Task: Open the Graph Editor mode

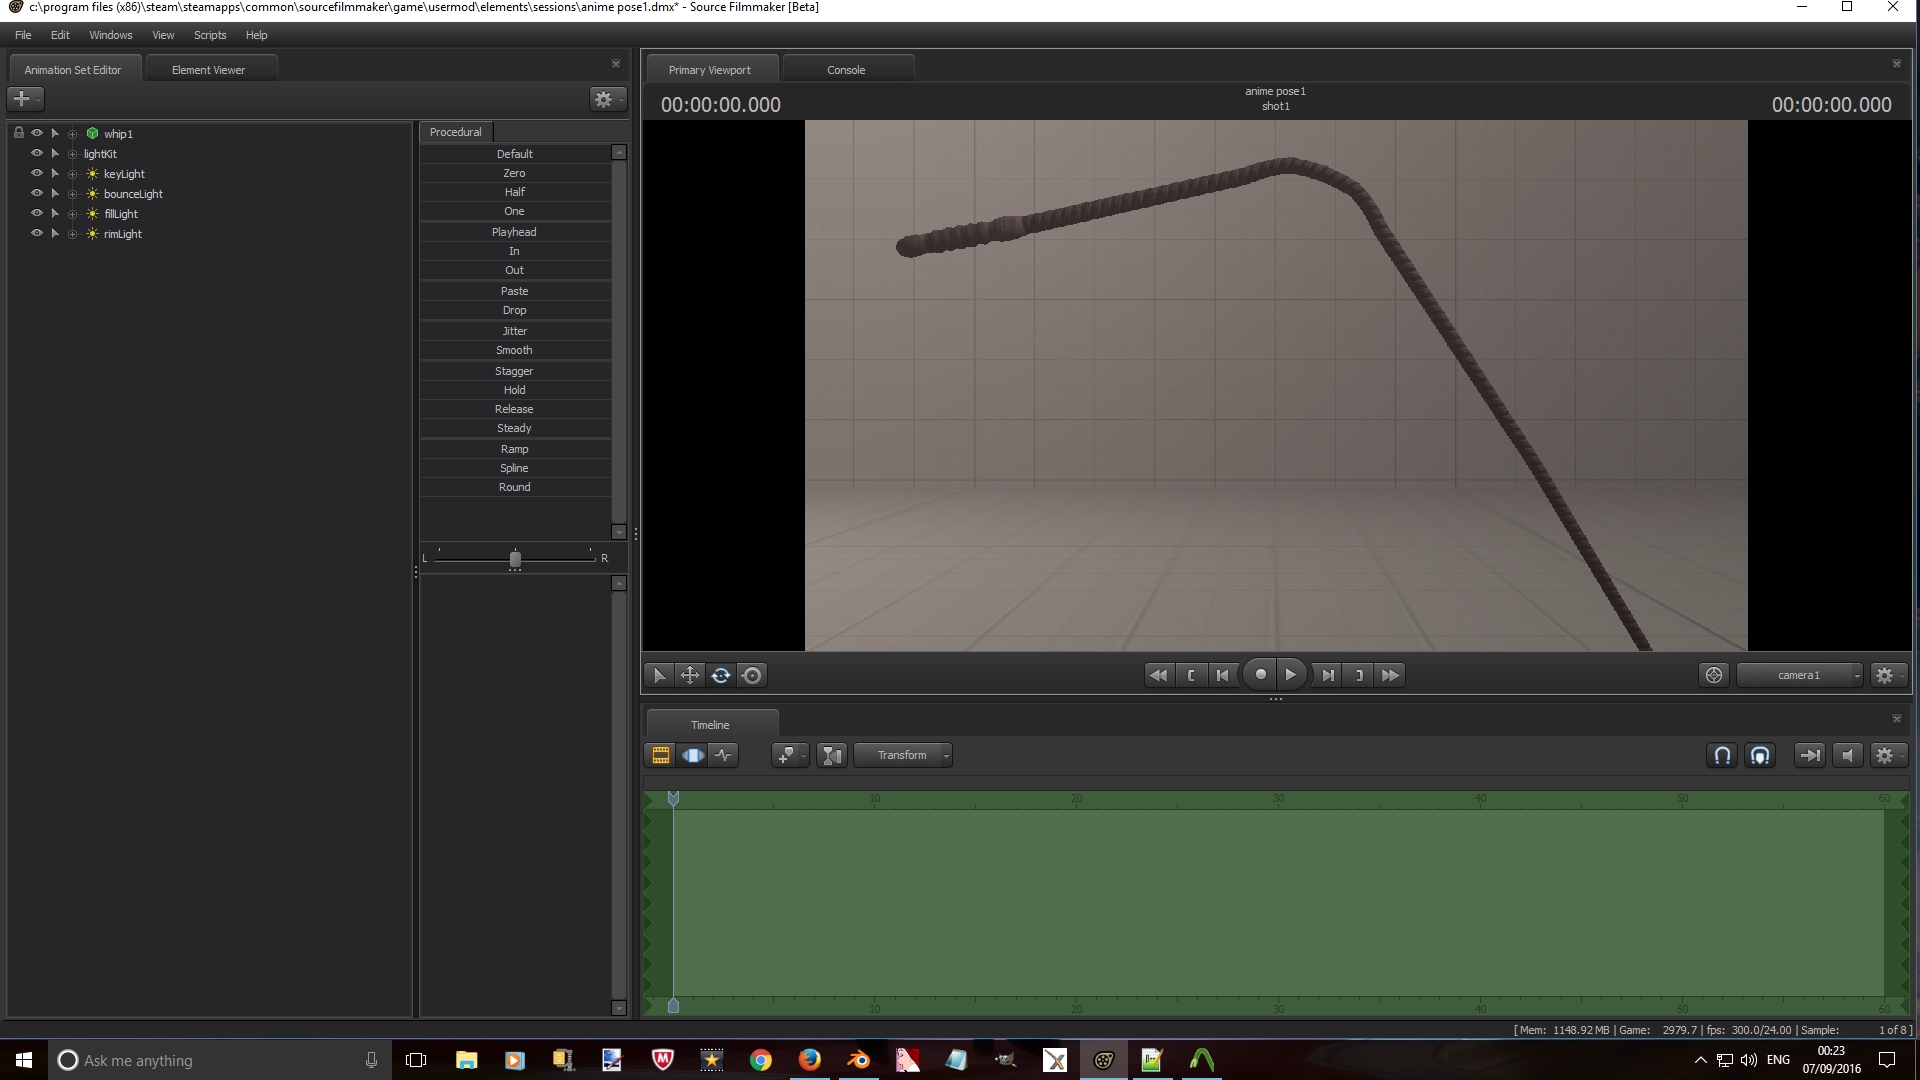Action: [723, 755]
